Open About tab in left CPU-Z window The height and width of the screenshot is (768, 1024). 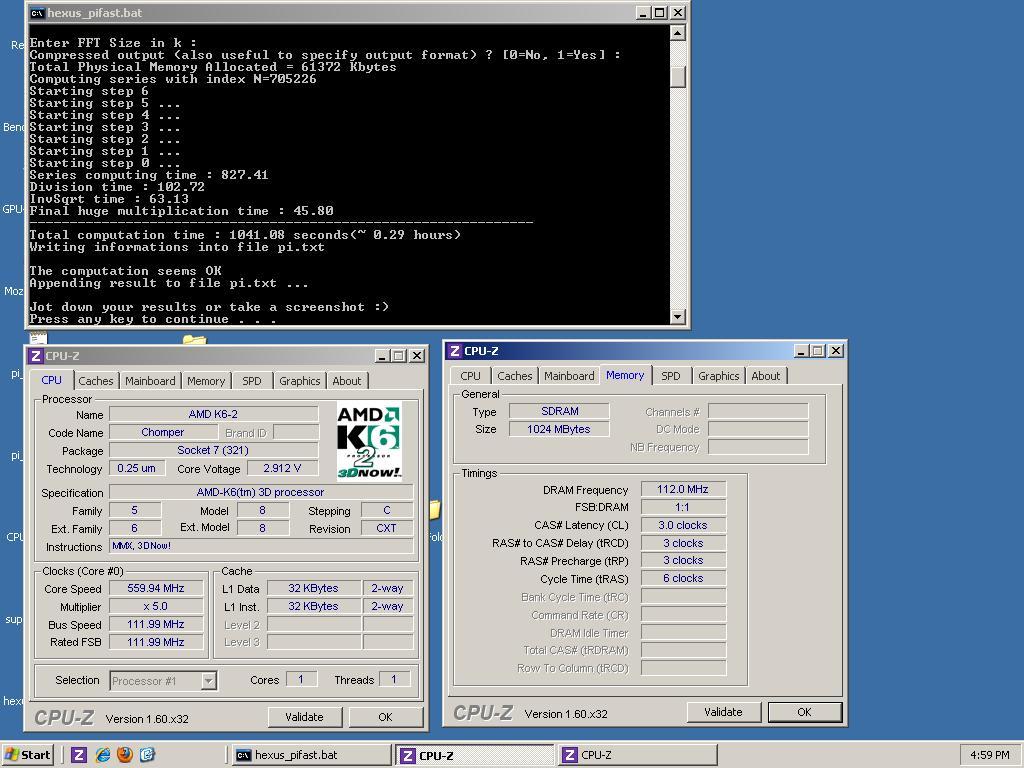pyautogui.click(x=347, y=381)
